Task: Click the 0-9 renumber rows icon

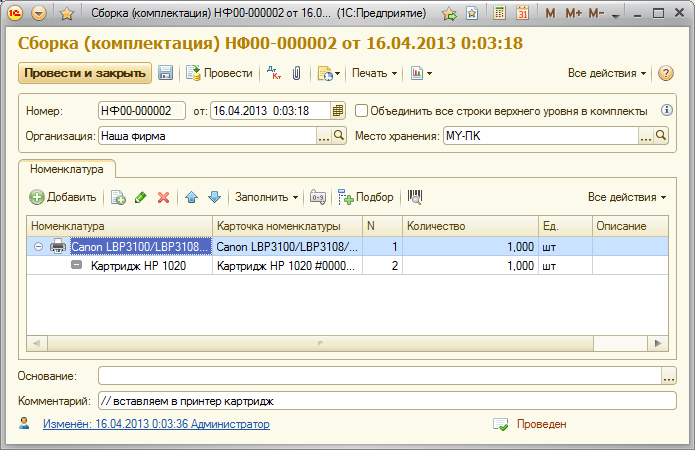Action: coord(318,197)
